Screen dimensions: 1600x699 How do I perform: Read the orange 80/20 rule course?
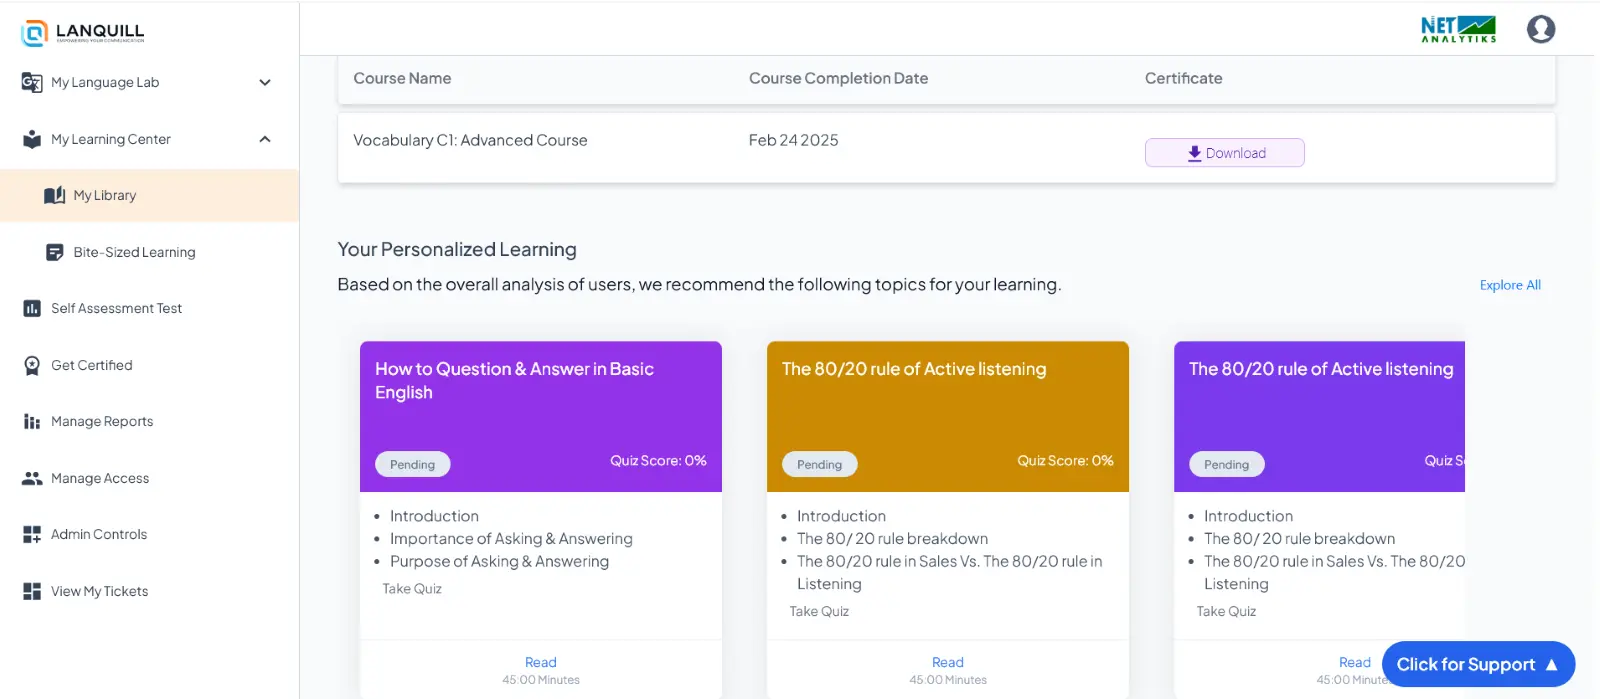pos(948,662)
